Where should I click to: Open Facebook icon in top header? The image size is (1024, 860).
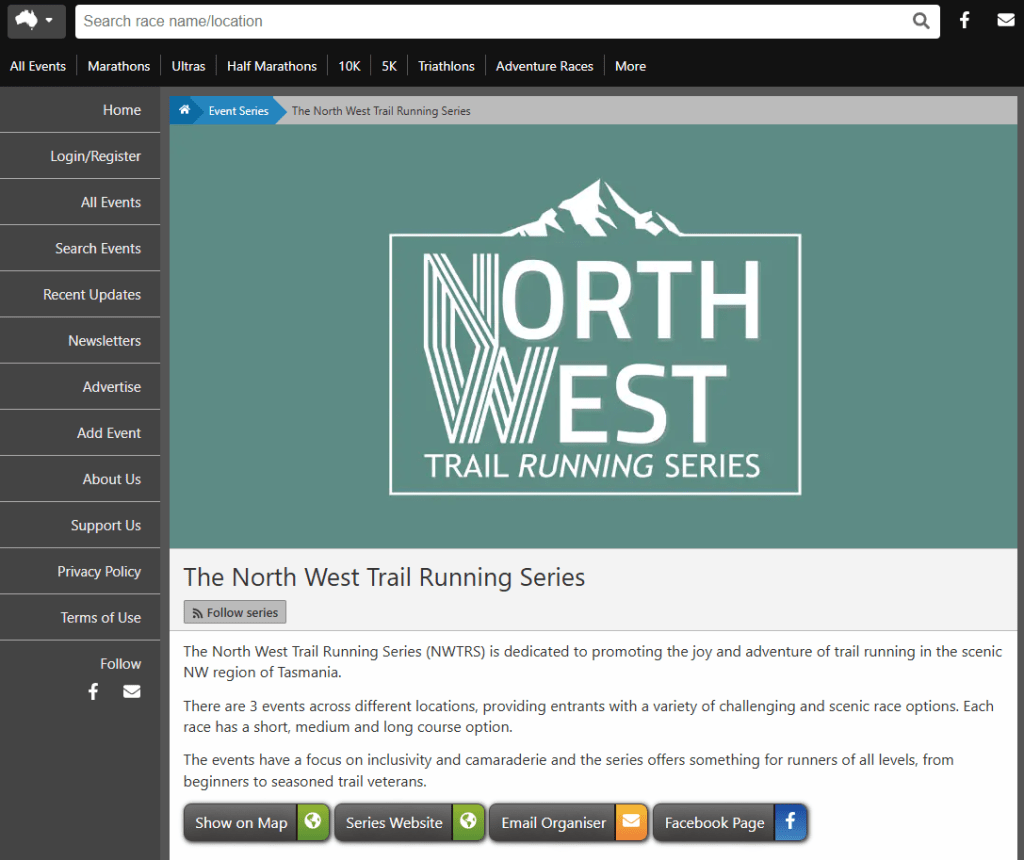point(965,21)
